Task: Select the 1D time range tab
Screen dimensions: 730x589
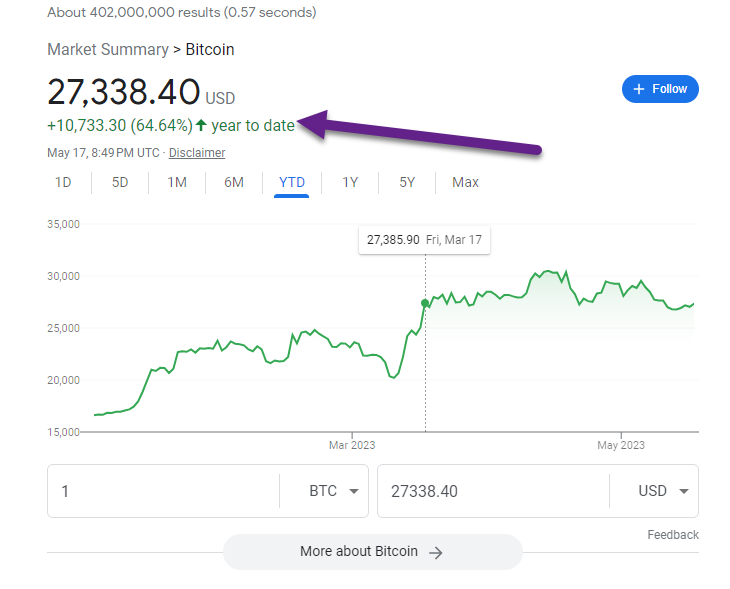Action: [x=63, y=182]
